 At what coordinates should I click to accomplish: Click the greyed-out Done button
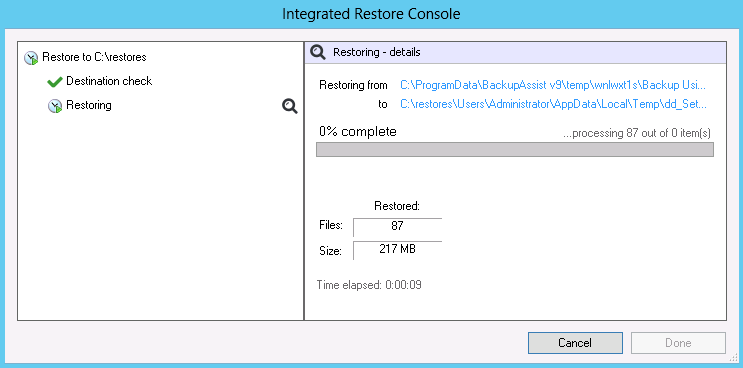[x=678, y=343]
